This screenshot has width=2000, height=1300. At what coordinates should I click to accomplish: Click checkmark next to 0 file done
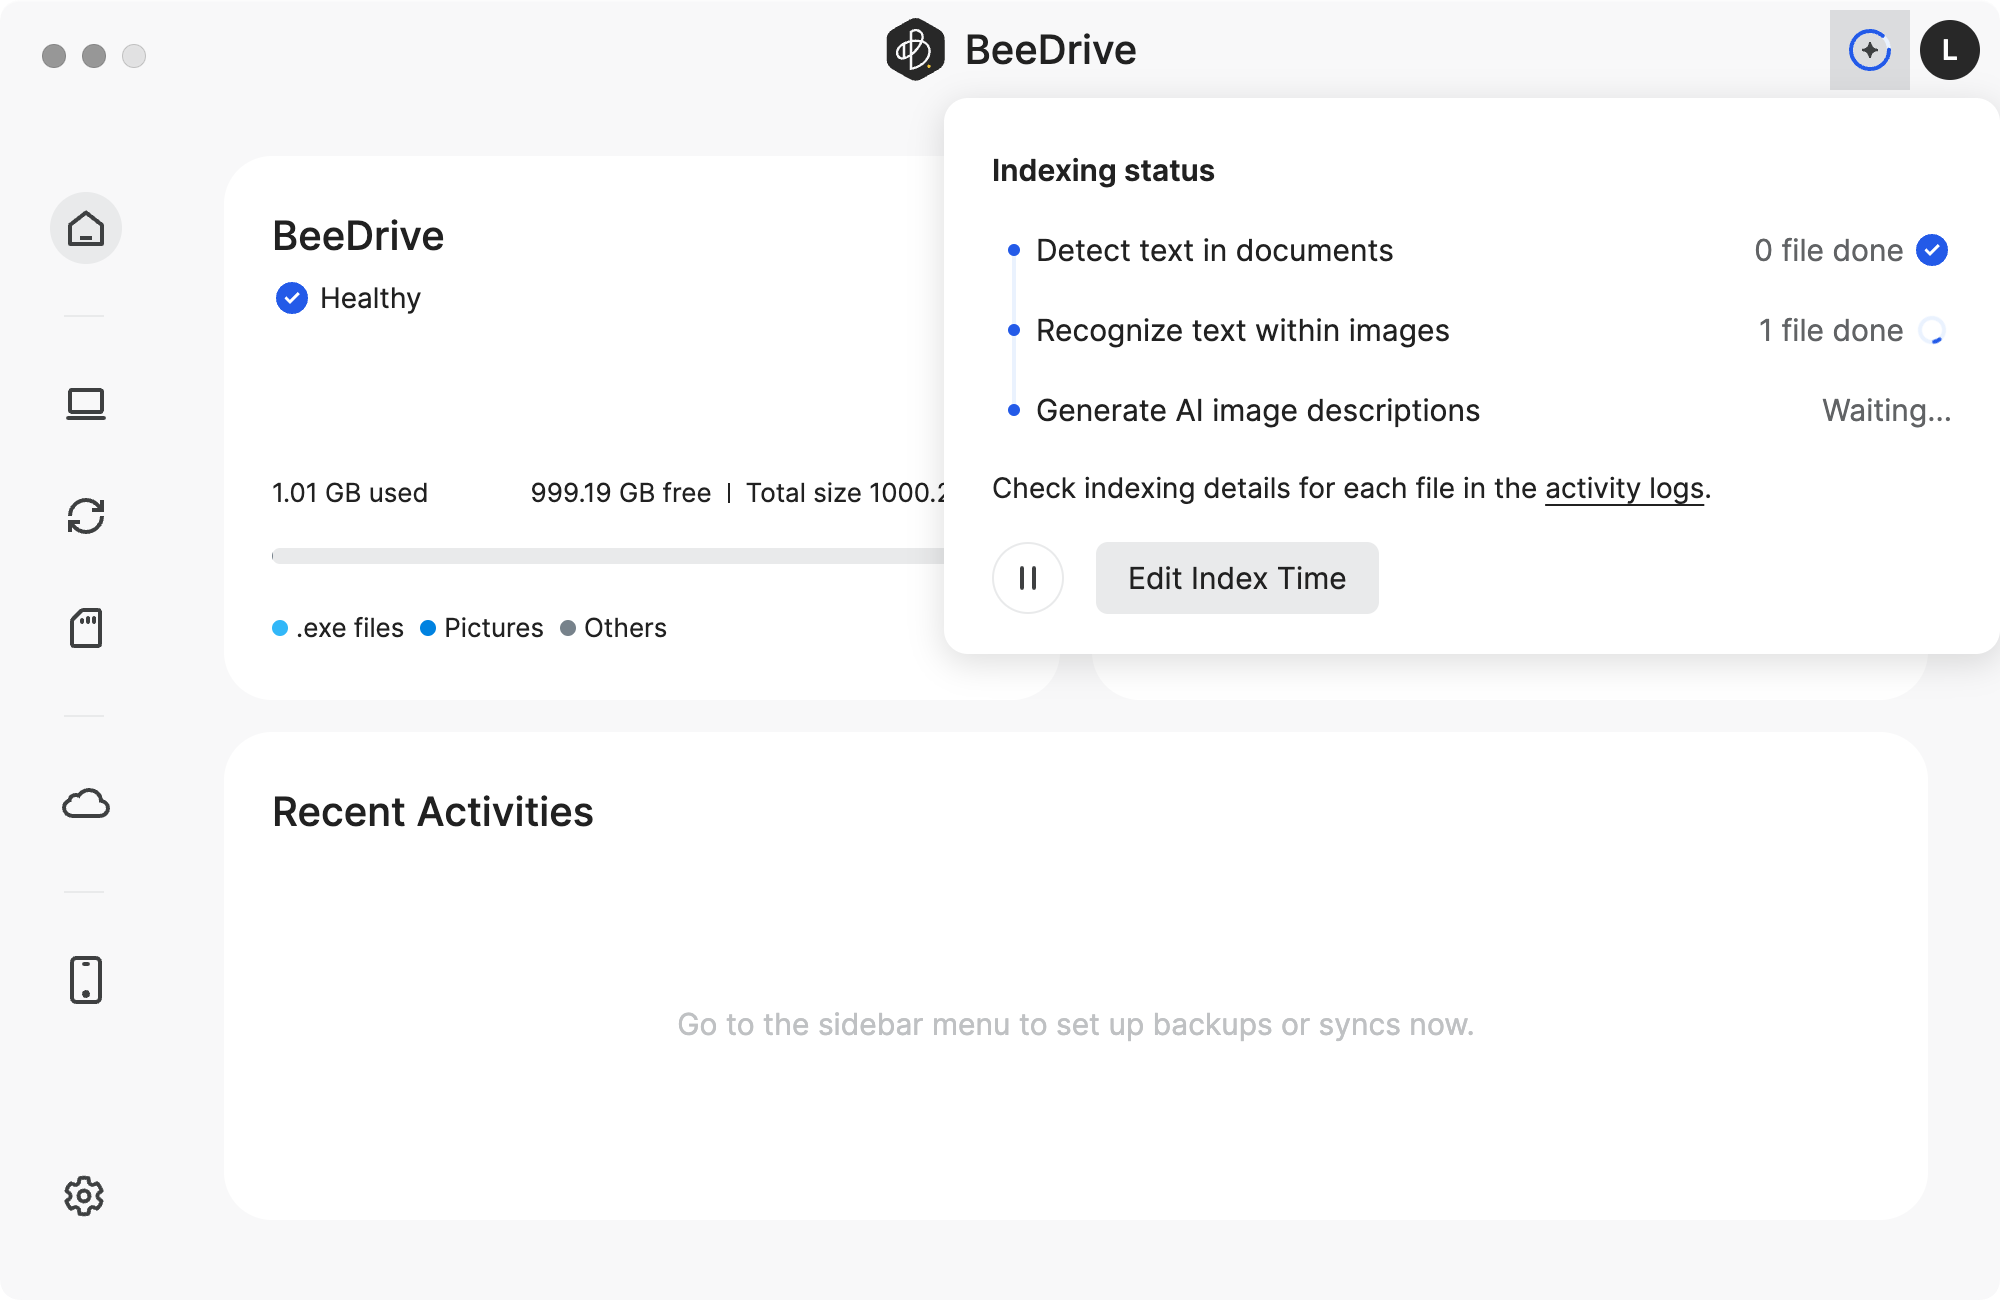tap(1932, 250)
